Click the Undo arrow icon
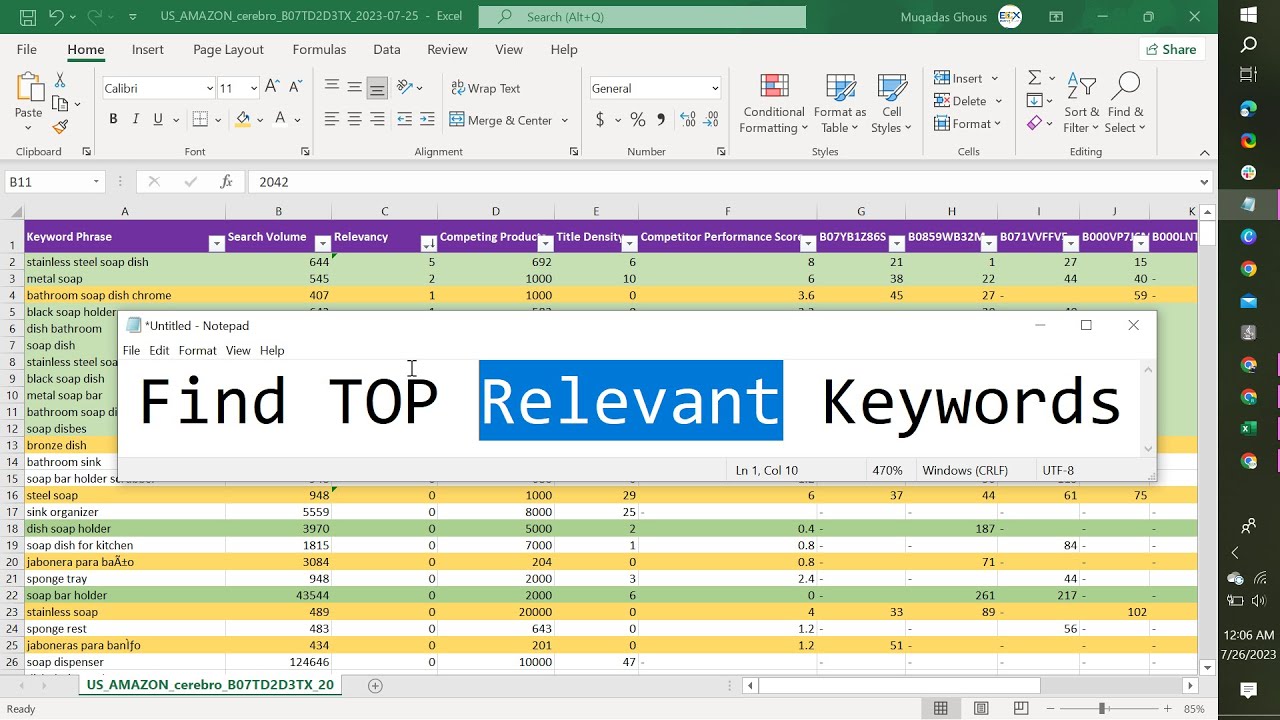 pyautogui.click(x=56, y=17)
